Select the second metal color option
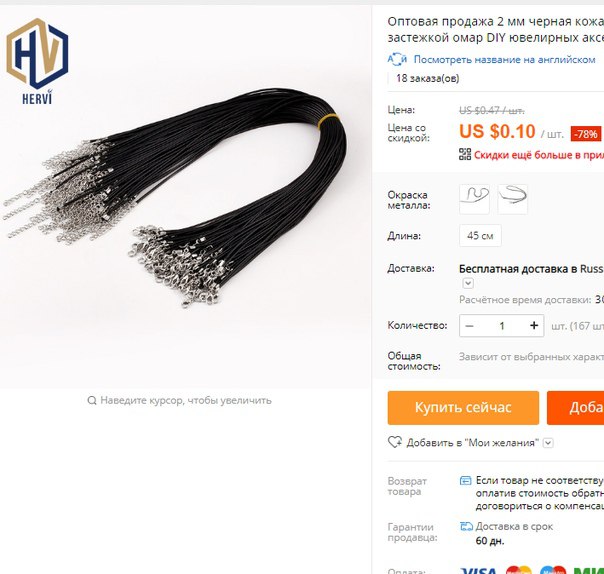The height and width of the screenshot is (574, 604). coord(512,199)
